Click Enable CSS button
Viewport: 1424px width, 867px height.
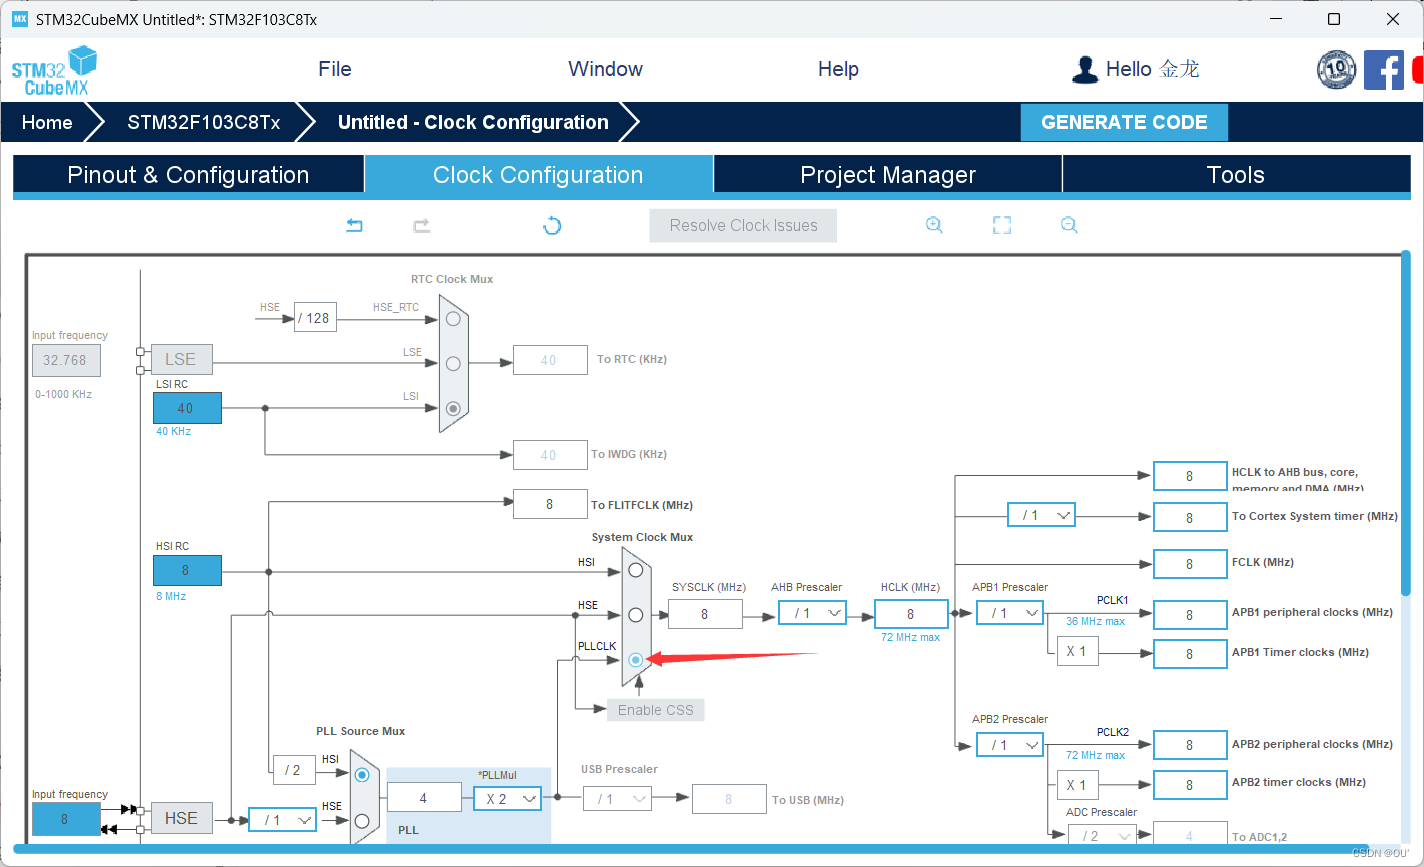pyautogui.click(x=655, y=710)
